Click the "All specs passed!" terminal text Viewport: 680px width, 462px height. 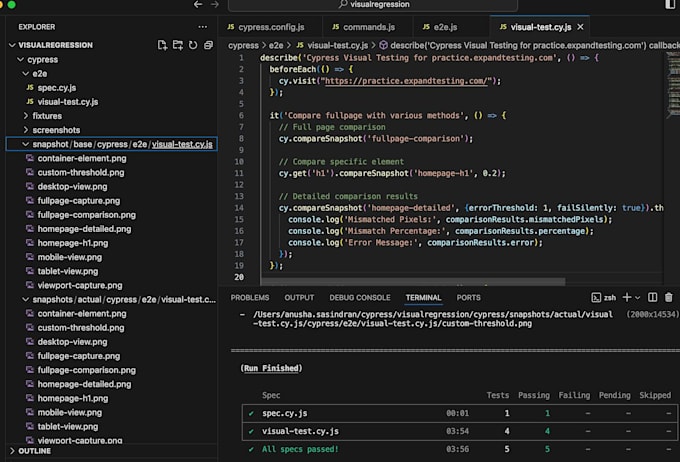300,449
